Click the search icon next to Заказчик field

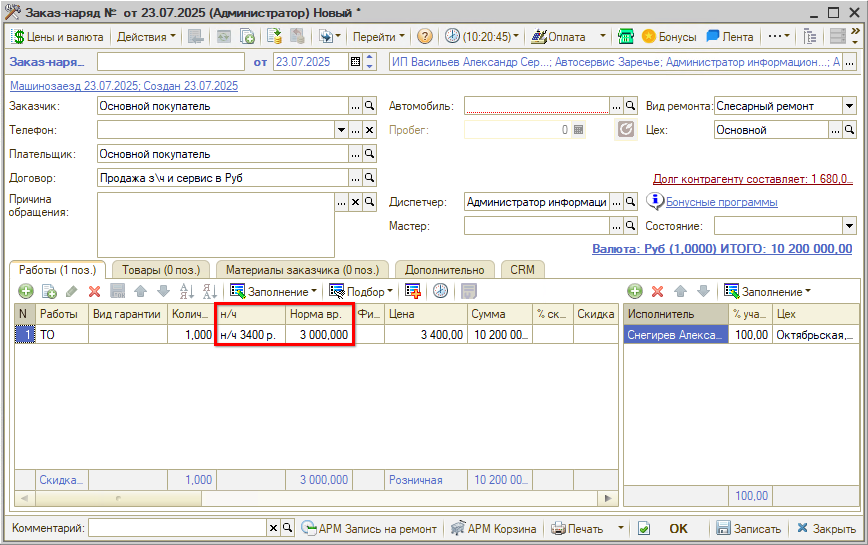369,106
